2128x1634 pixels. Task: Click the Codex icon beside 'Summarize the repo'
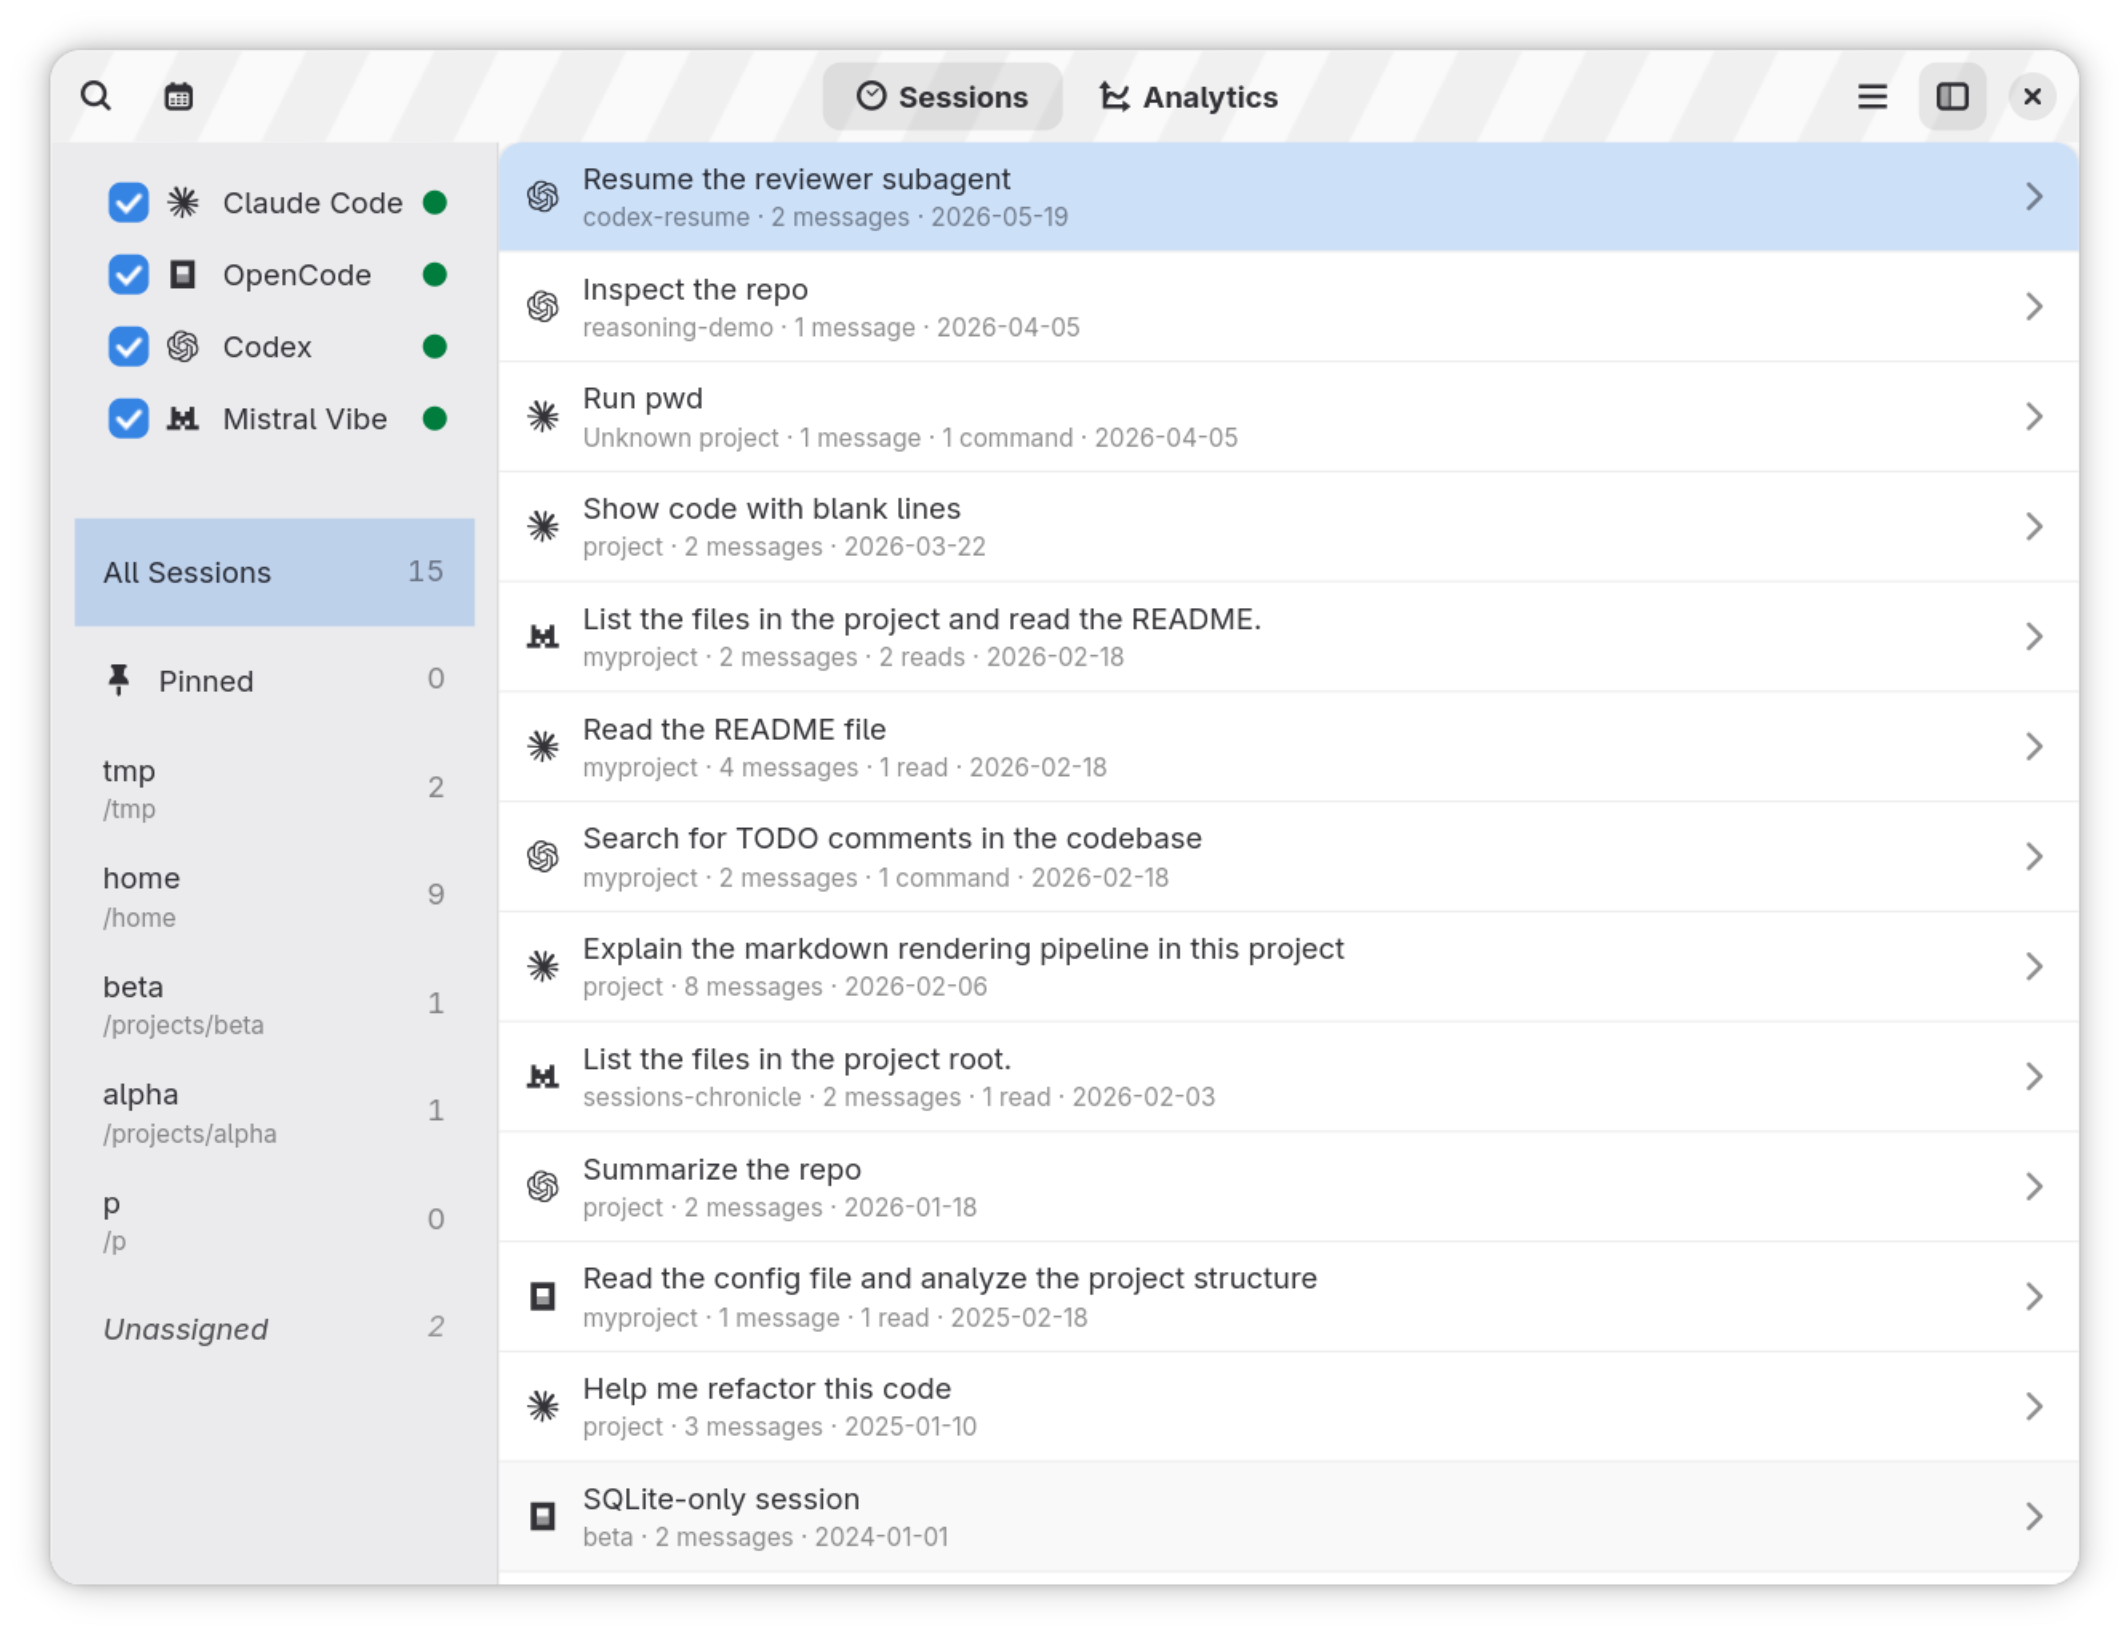click(x=543, y=1187)
